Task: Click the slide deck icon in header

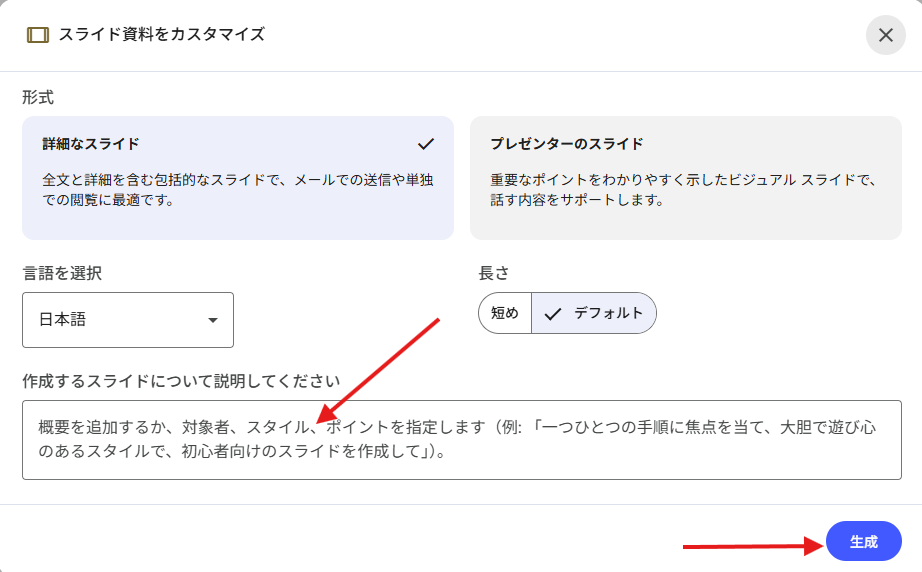Action: 38,35
